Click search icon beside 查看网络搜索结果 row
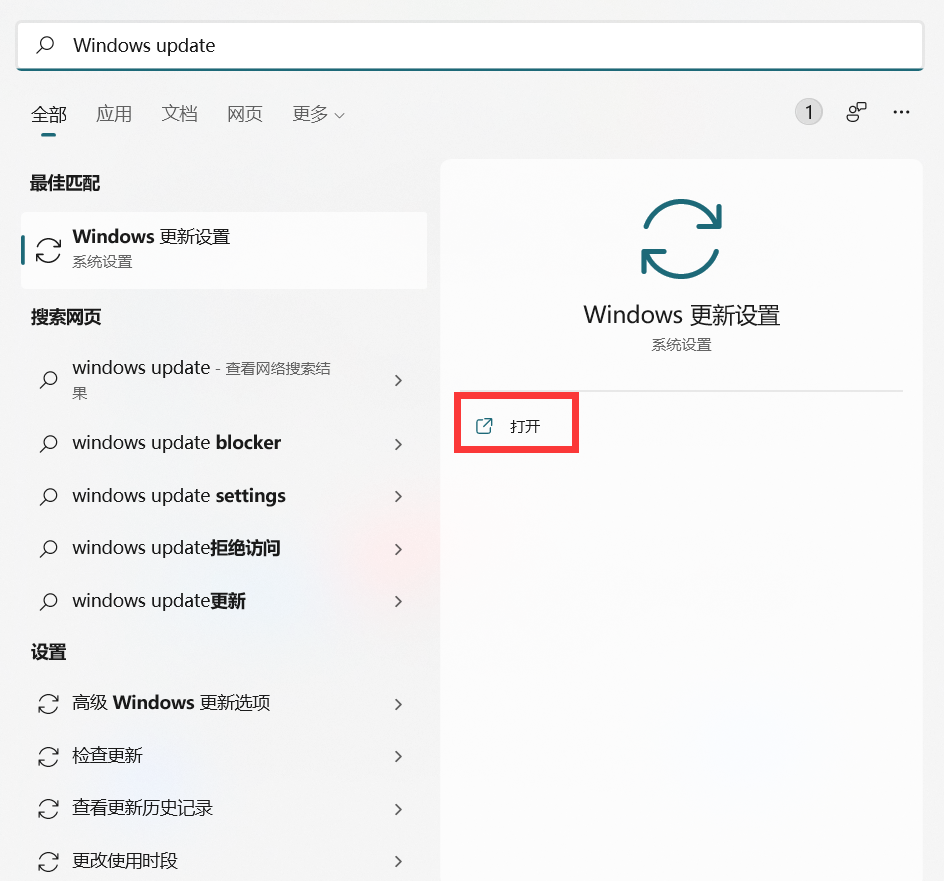The height and width of the screenshot is (881, 944). click(48, 379)
